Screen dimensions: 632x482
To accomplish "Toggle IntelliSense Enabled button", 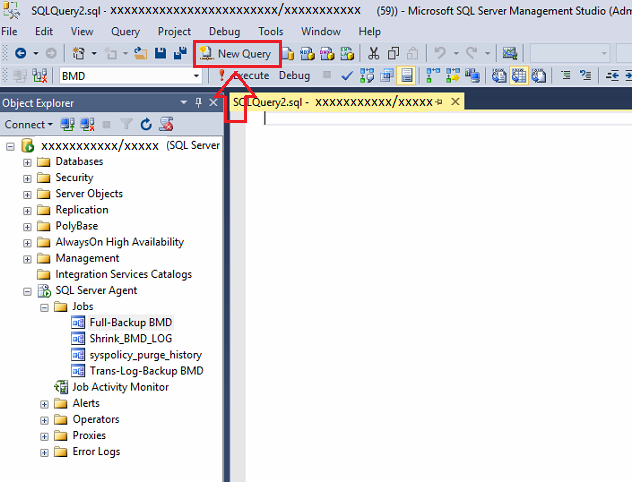I will coord(407,76).
